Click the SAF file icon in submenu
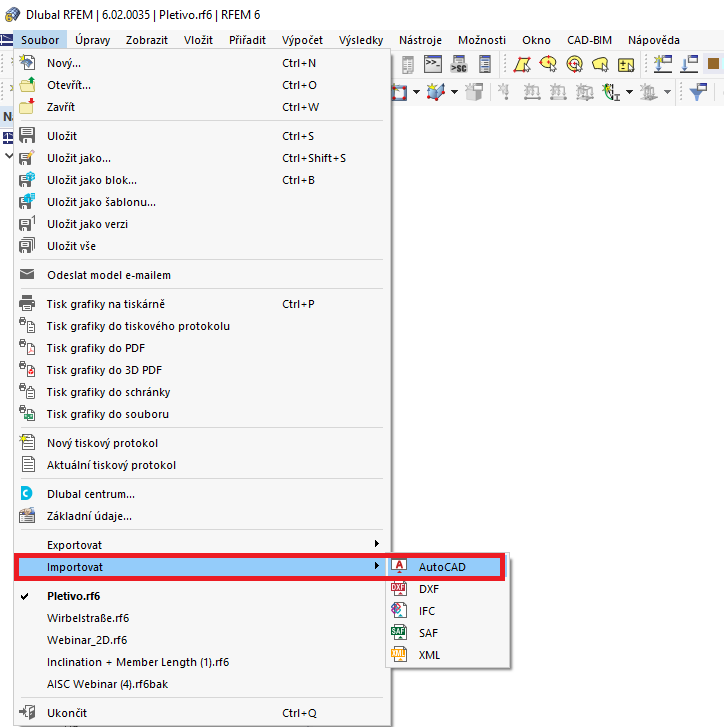The height and width of the screenshot is (727, 724). (x=399, y=632)
